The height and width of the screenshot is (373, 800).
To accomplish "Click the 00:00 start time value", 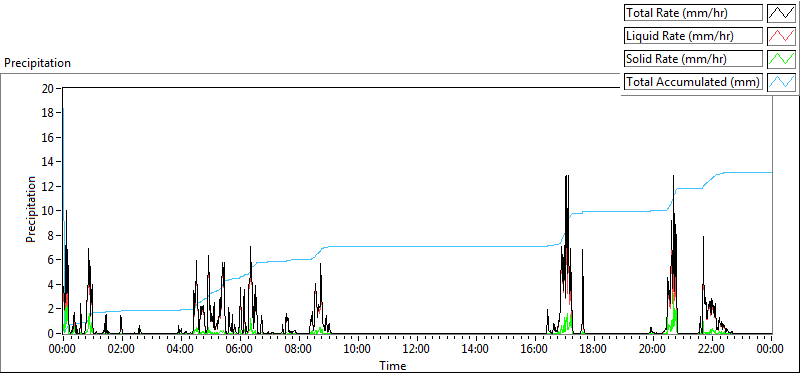I will click(63, 350).
